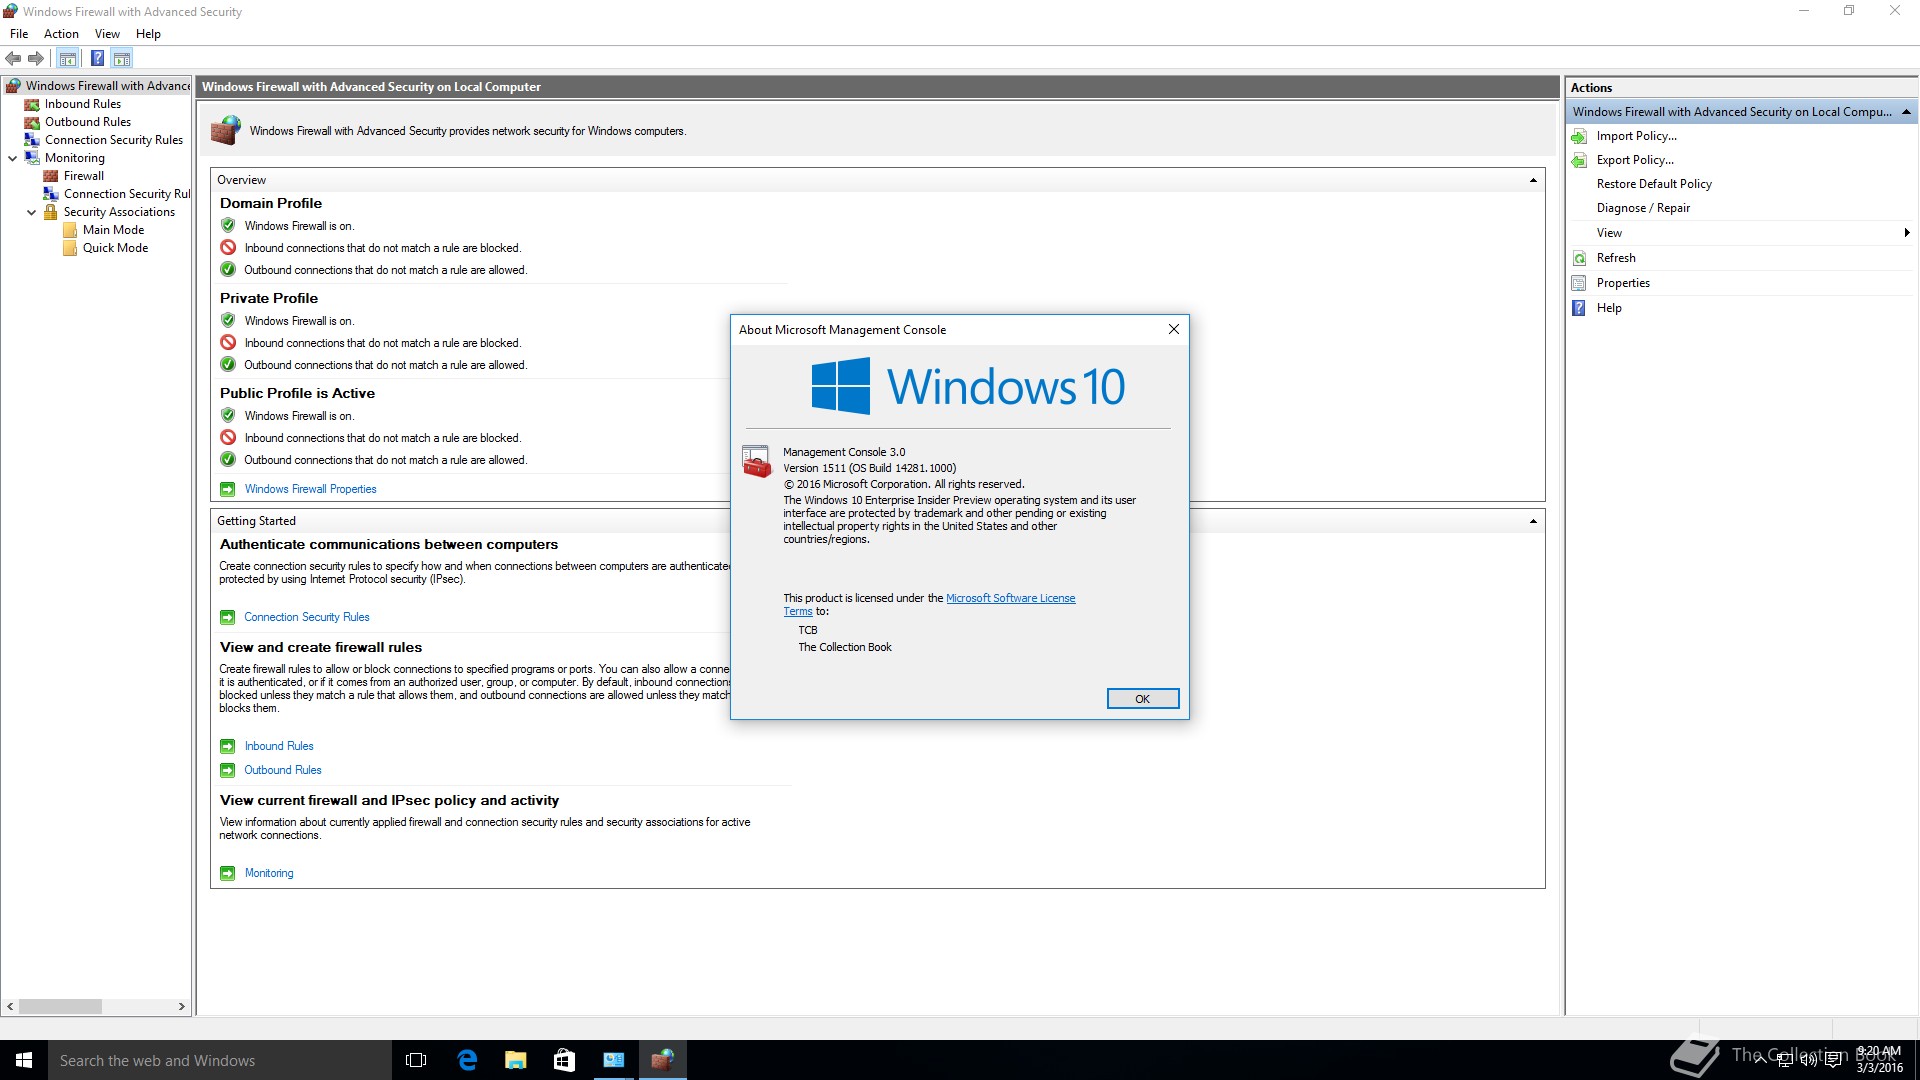Open the Microsoft Software License link
Viewport: 1920px width, 1080px height.
coord(1010,598)
